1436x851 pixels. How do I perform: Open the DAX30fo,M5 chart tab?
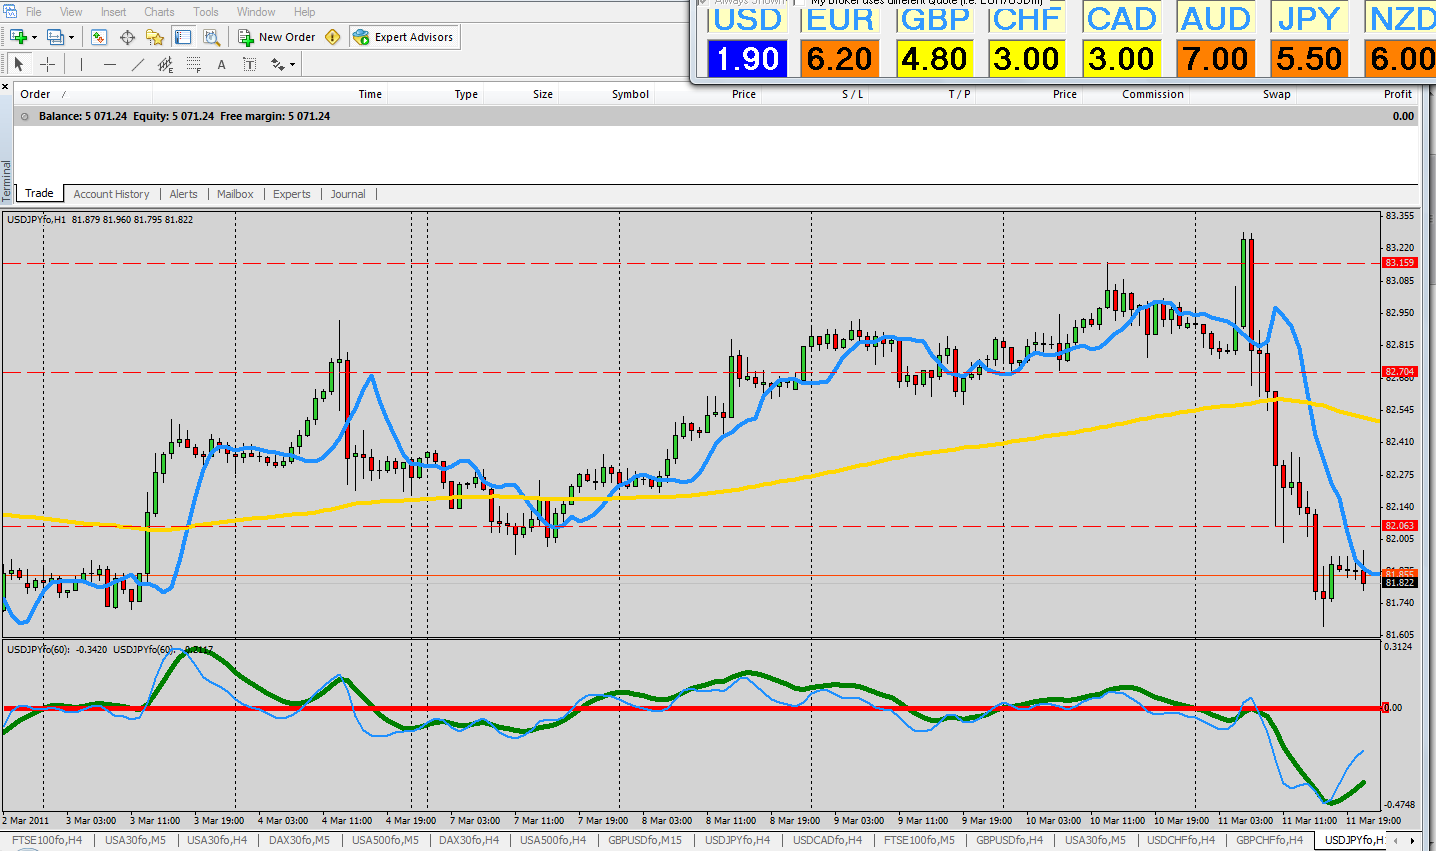(x=299, y=840)
